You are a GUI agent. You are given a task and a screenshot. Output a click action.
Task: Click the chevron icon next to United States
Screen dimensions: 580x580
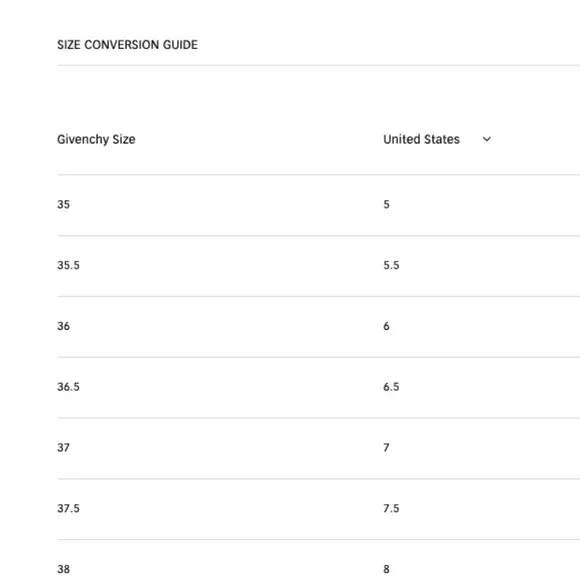pos(487,139)
